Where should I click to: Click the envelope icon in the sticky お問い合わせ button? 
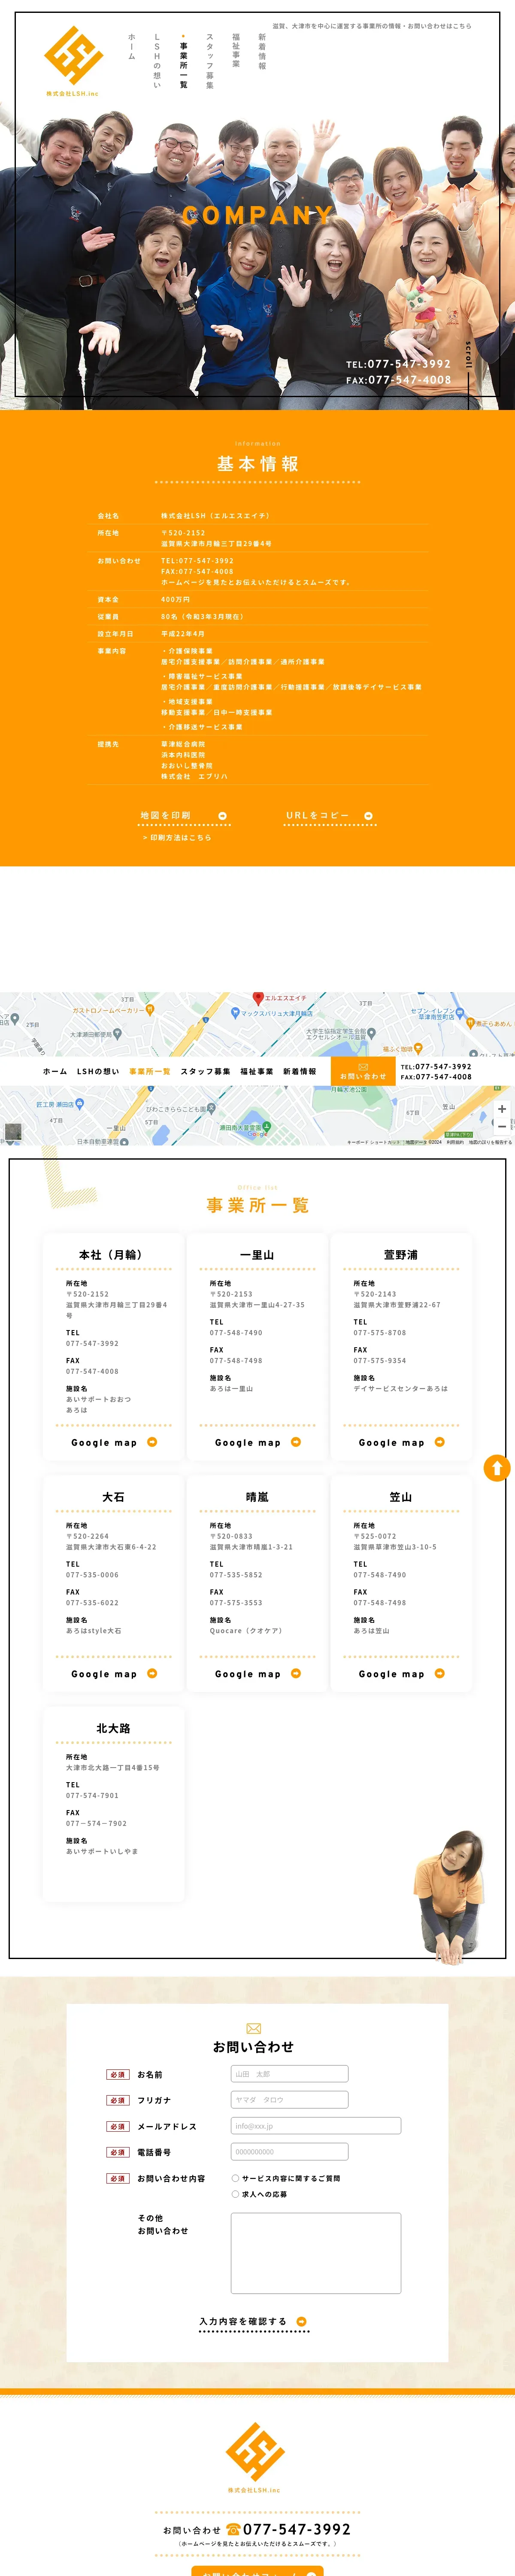(363, 1067)
